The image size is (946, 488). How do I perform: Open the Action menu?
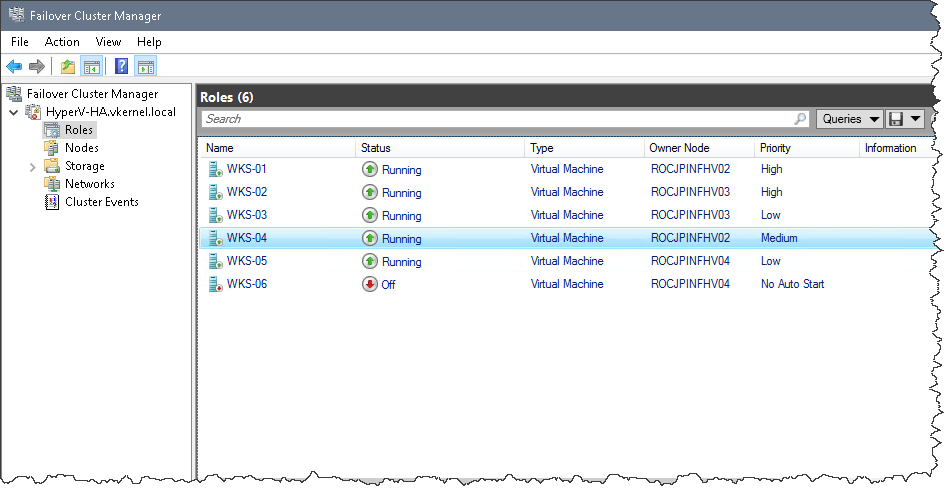62,42
